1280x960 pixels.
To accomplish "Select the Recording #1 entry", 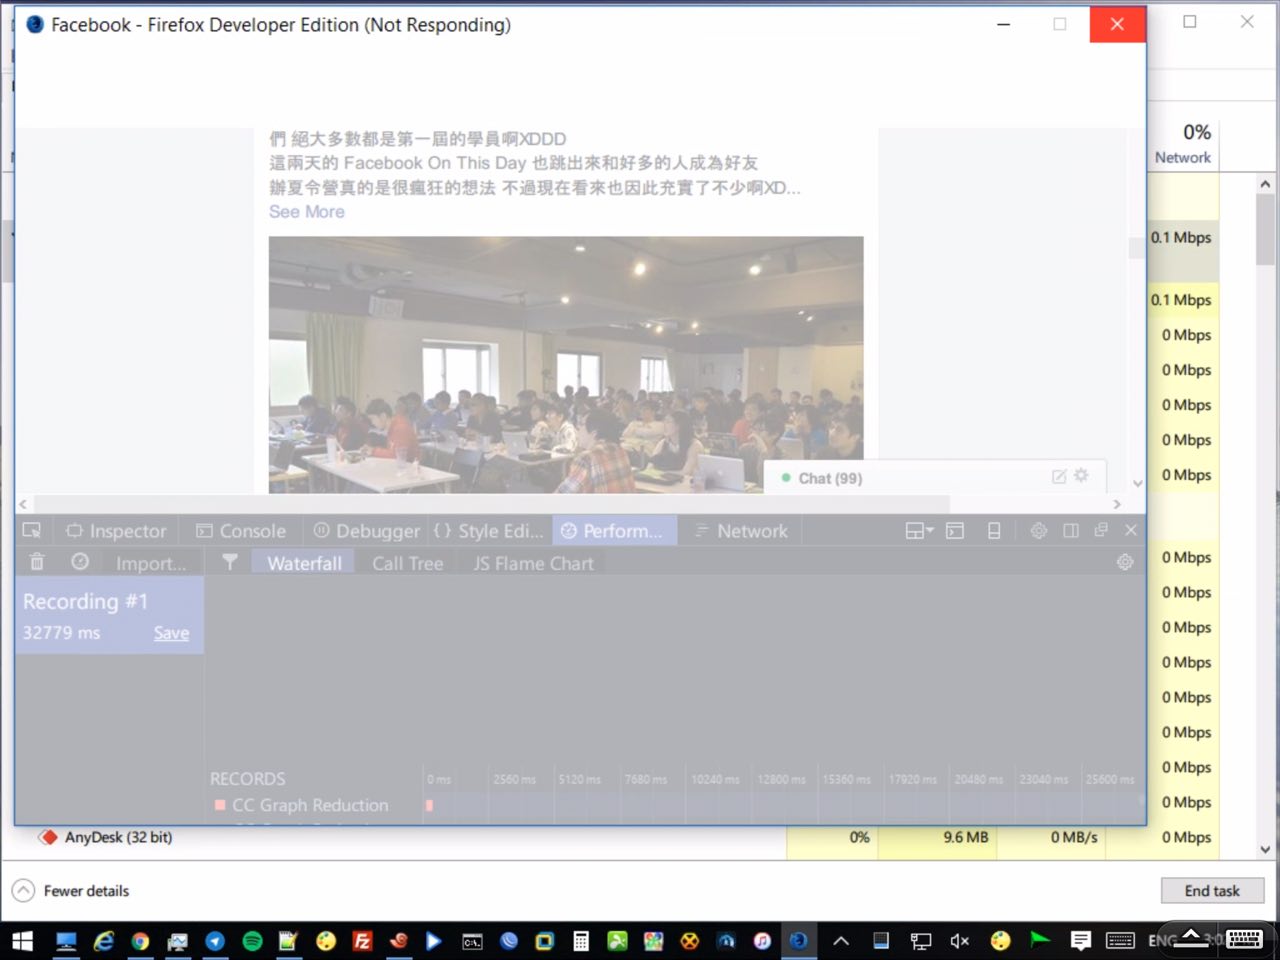I will click(x=85, y=602).
